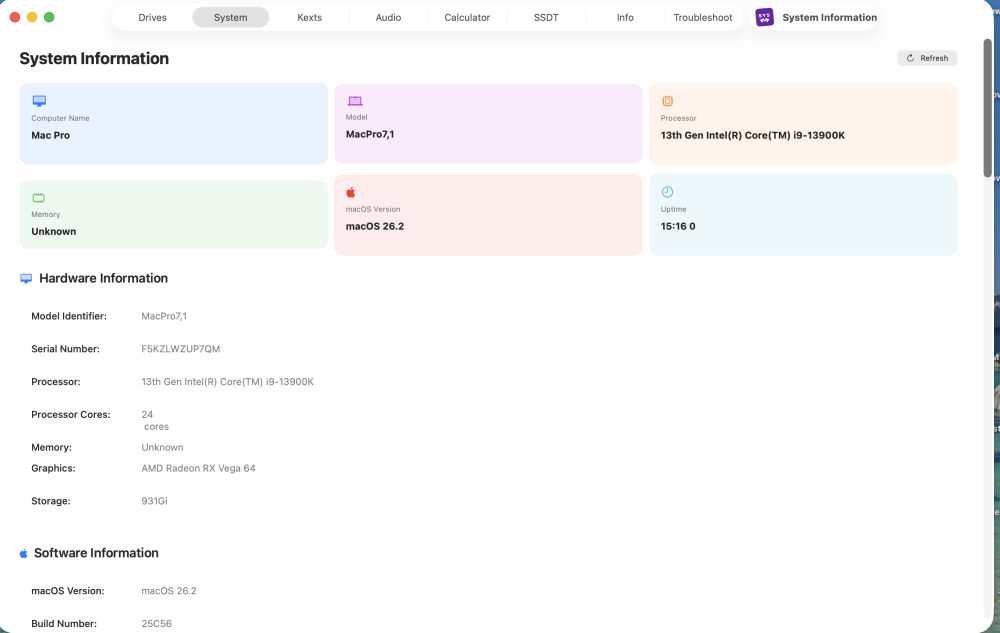
Task: Click the macOS Version value in Software Information
Action: pos(168,591)
